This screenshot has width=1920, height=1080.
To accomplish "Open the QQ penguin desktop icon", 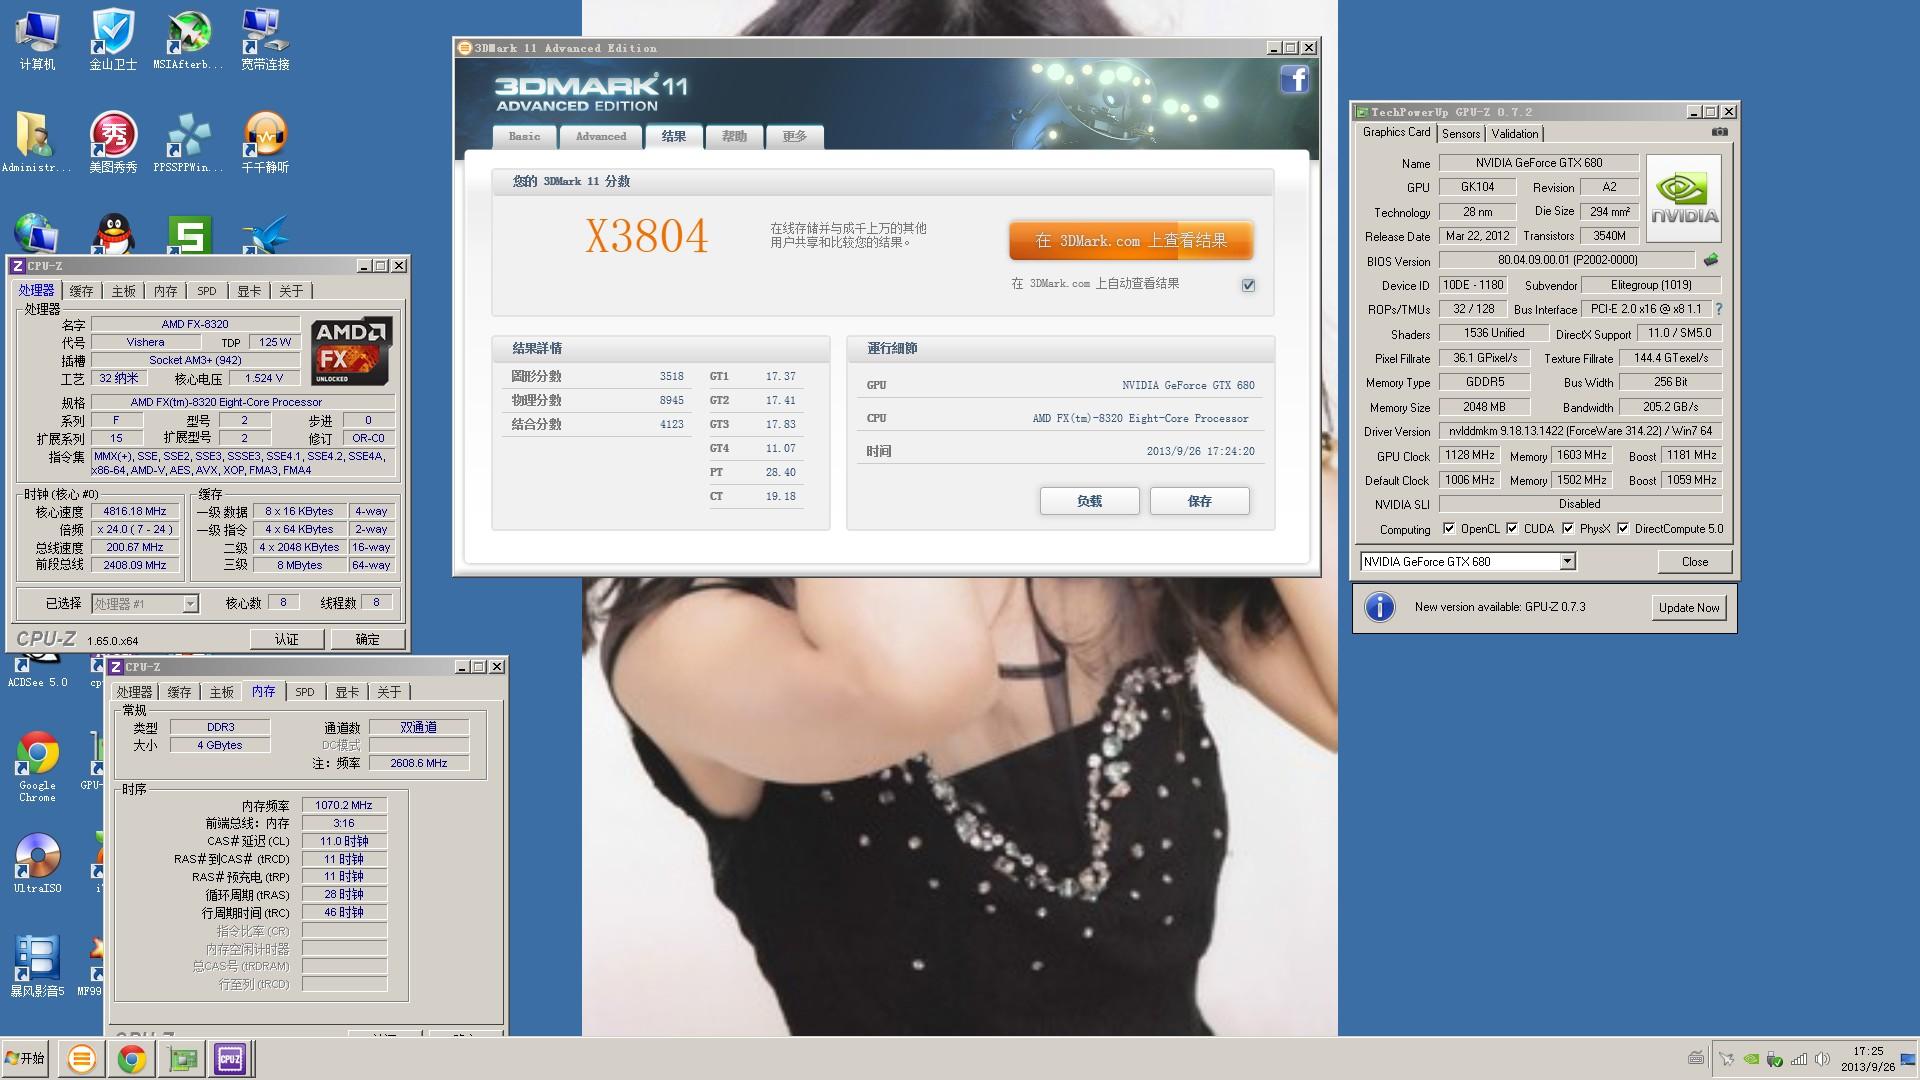I will pyautogui.click(x=113, y=233).
